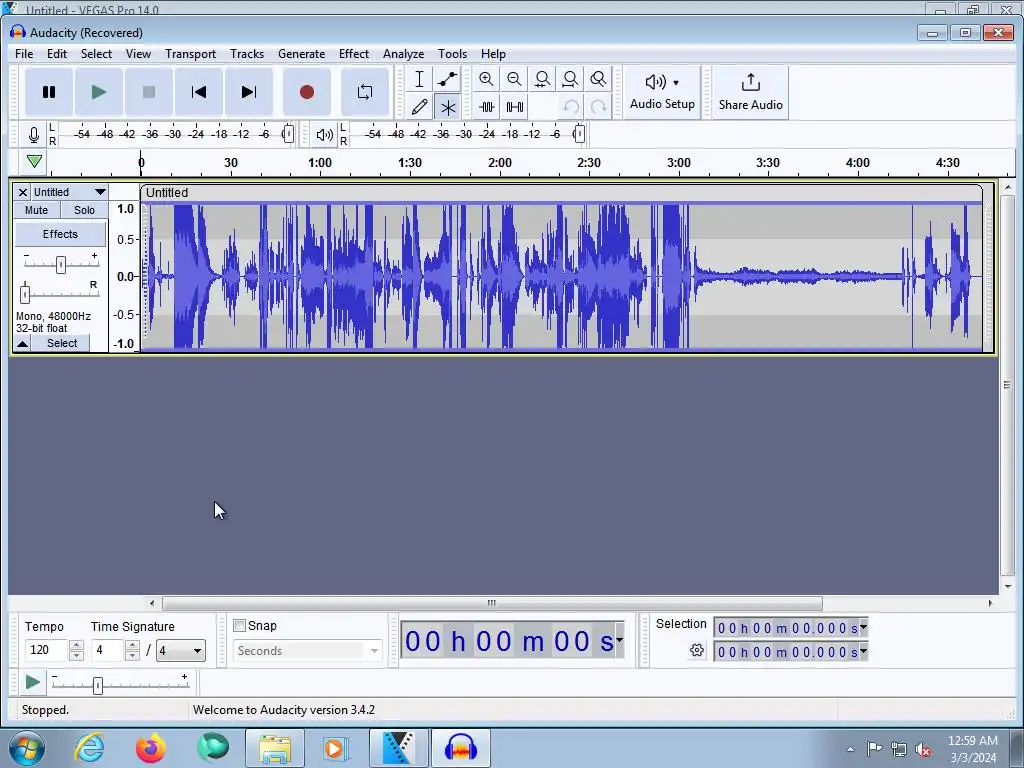Screen dimensions: 1024x768
Task: Click the Zoom In magnifier
Action: pyautogui.click(x=486, y=80)
